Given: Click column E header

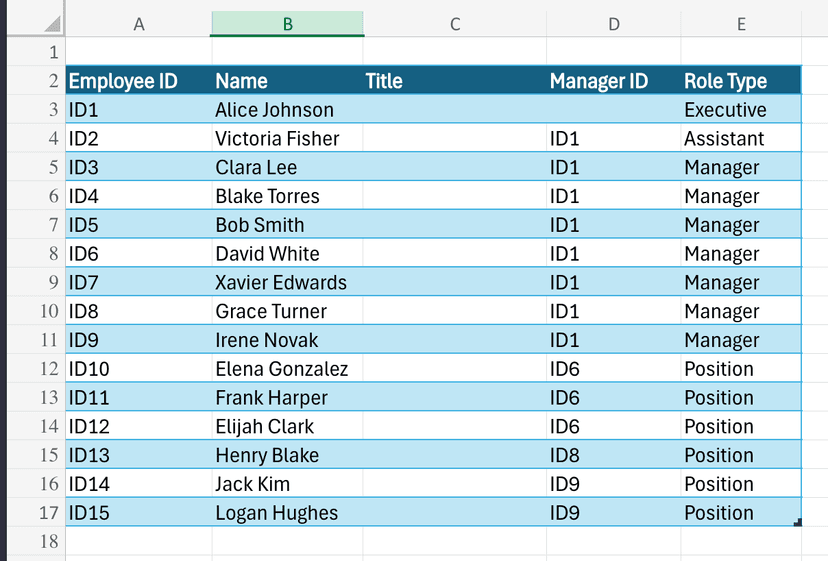Looking at the screenshot, I should 741,24.
